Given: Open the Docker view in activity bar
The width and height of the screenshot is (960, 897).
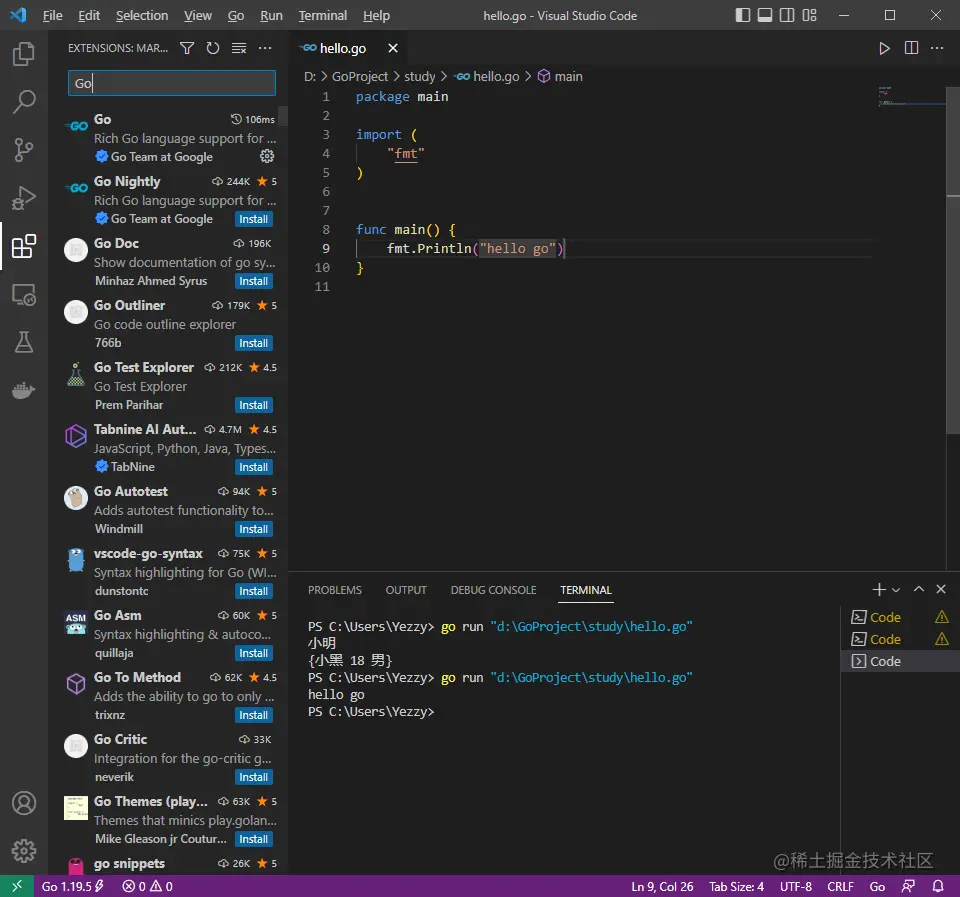Looking at the screenshot, I should click(24, 390).
